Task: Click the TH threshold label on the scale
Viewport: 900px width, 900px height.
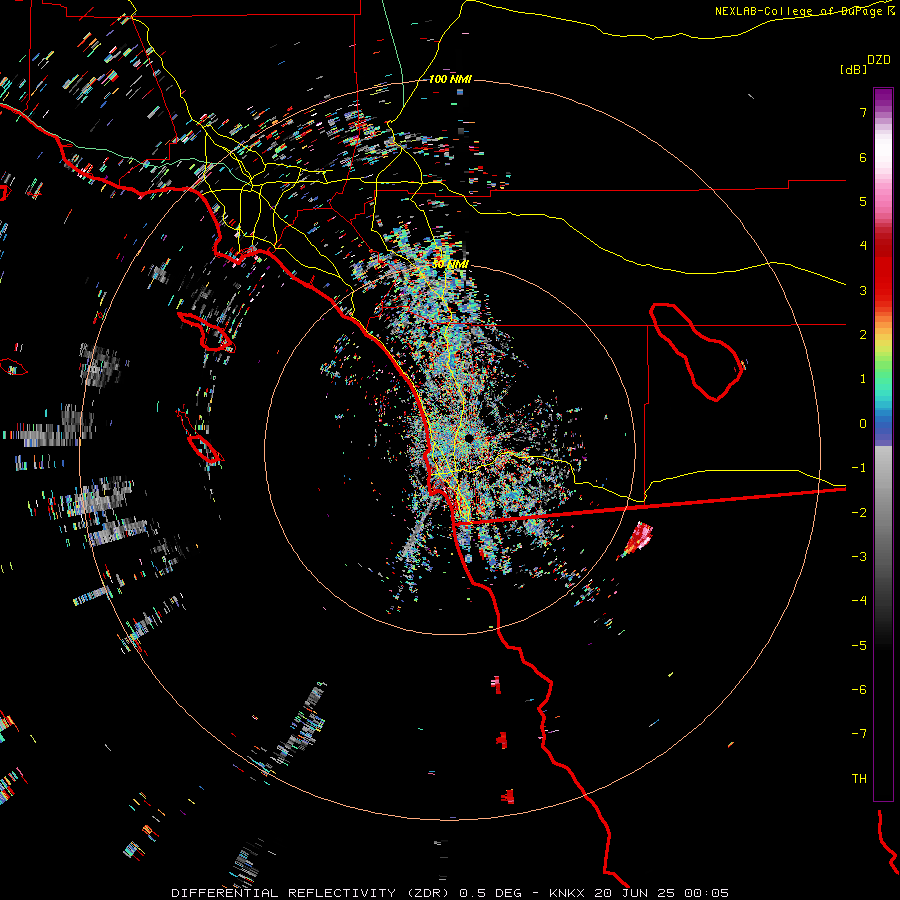Action: pyautogui.click(x=859, y=779)
